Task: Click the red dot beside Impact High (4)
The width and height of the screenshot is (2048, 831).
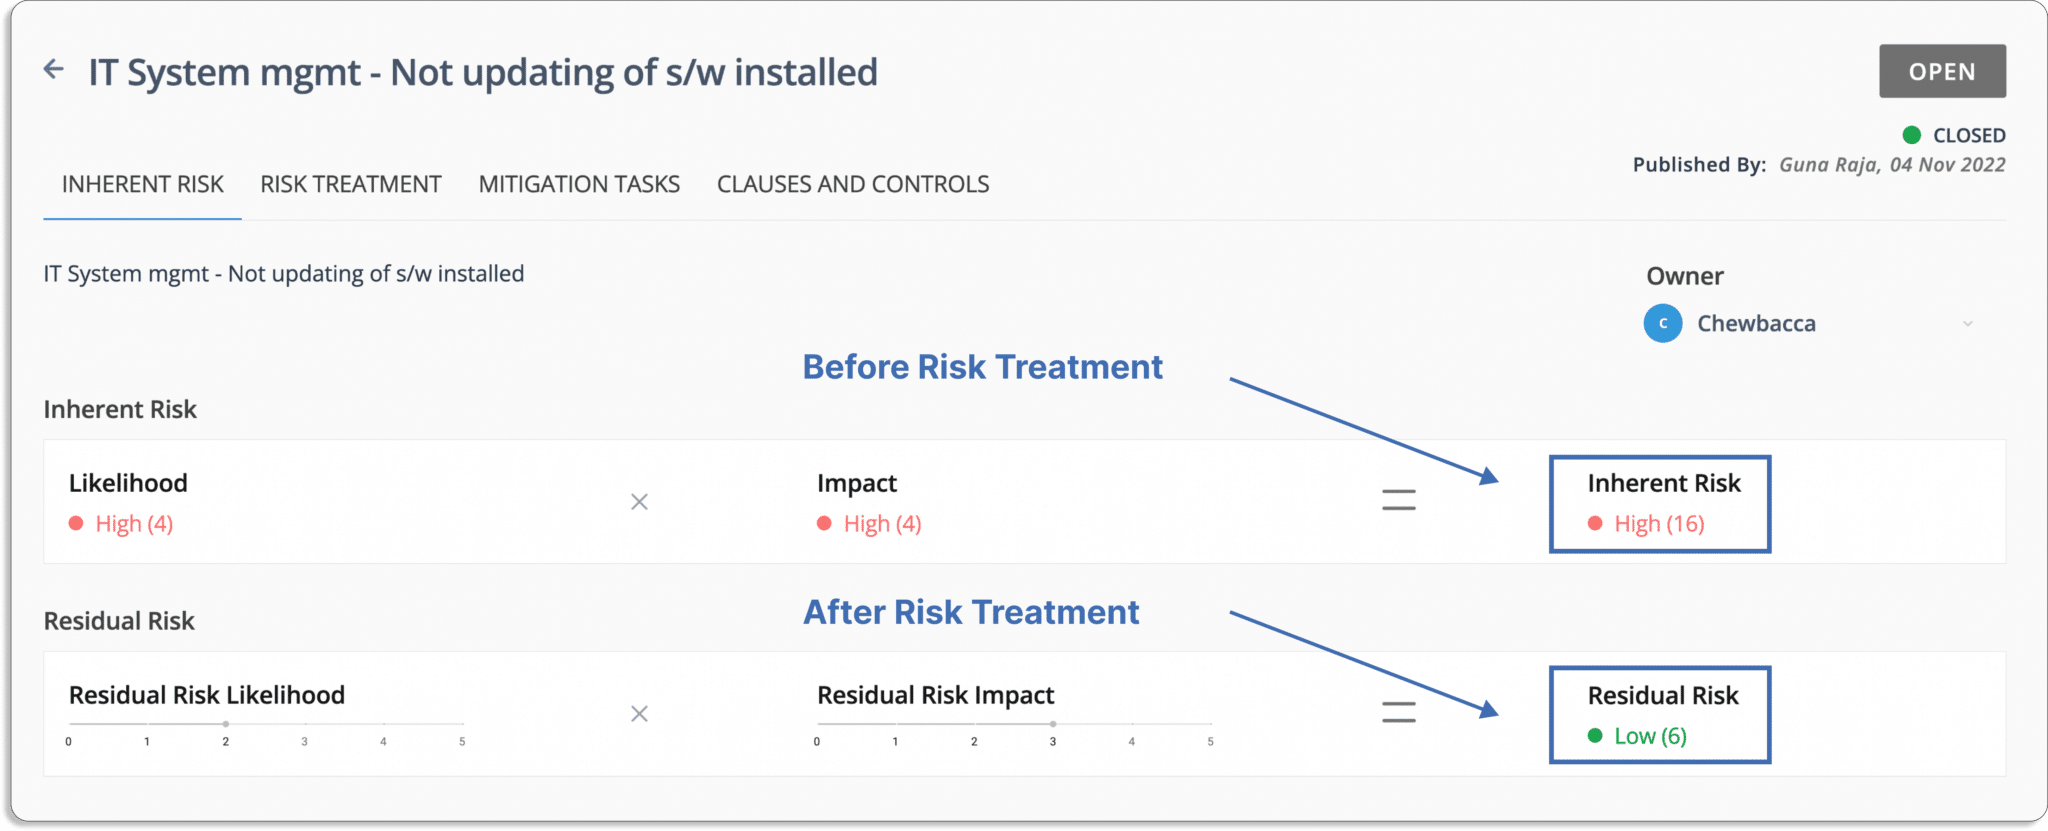Action: [x=824, y=523]
